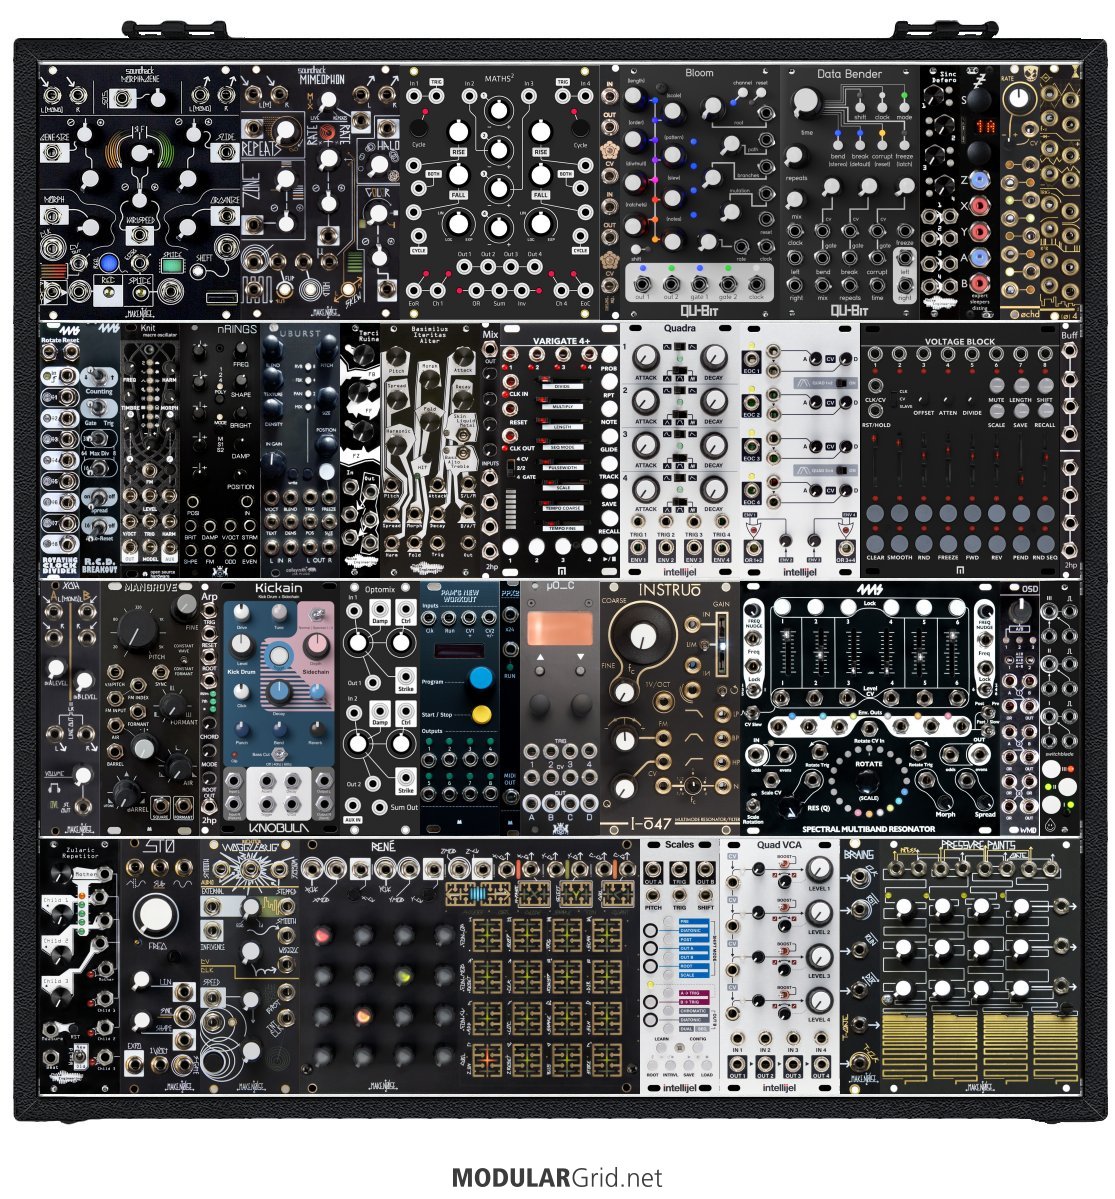This screenshot has width=1115, height=1199.
Task: Tap Voltage Block RND SEQ button
Action: tap(1045, 543)
